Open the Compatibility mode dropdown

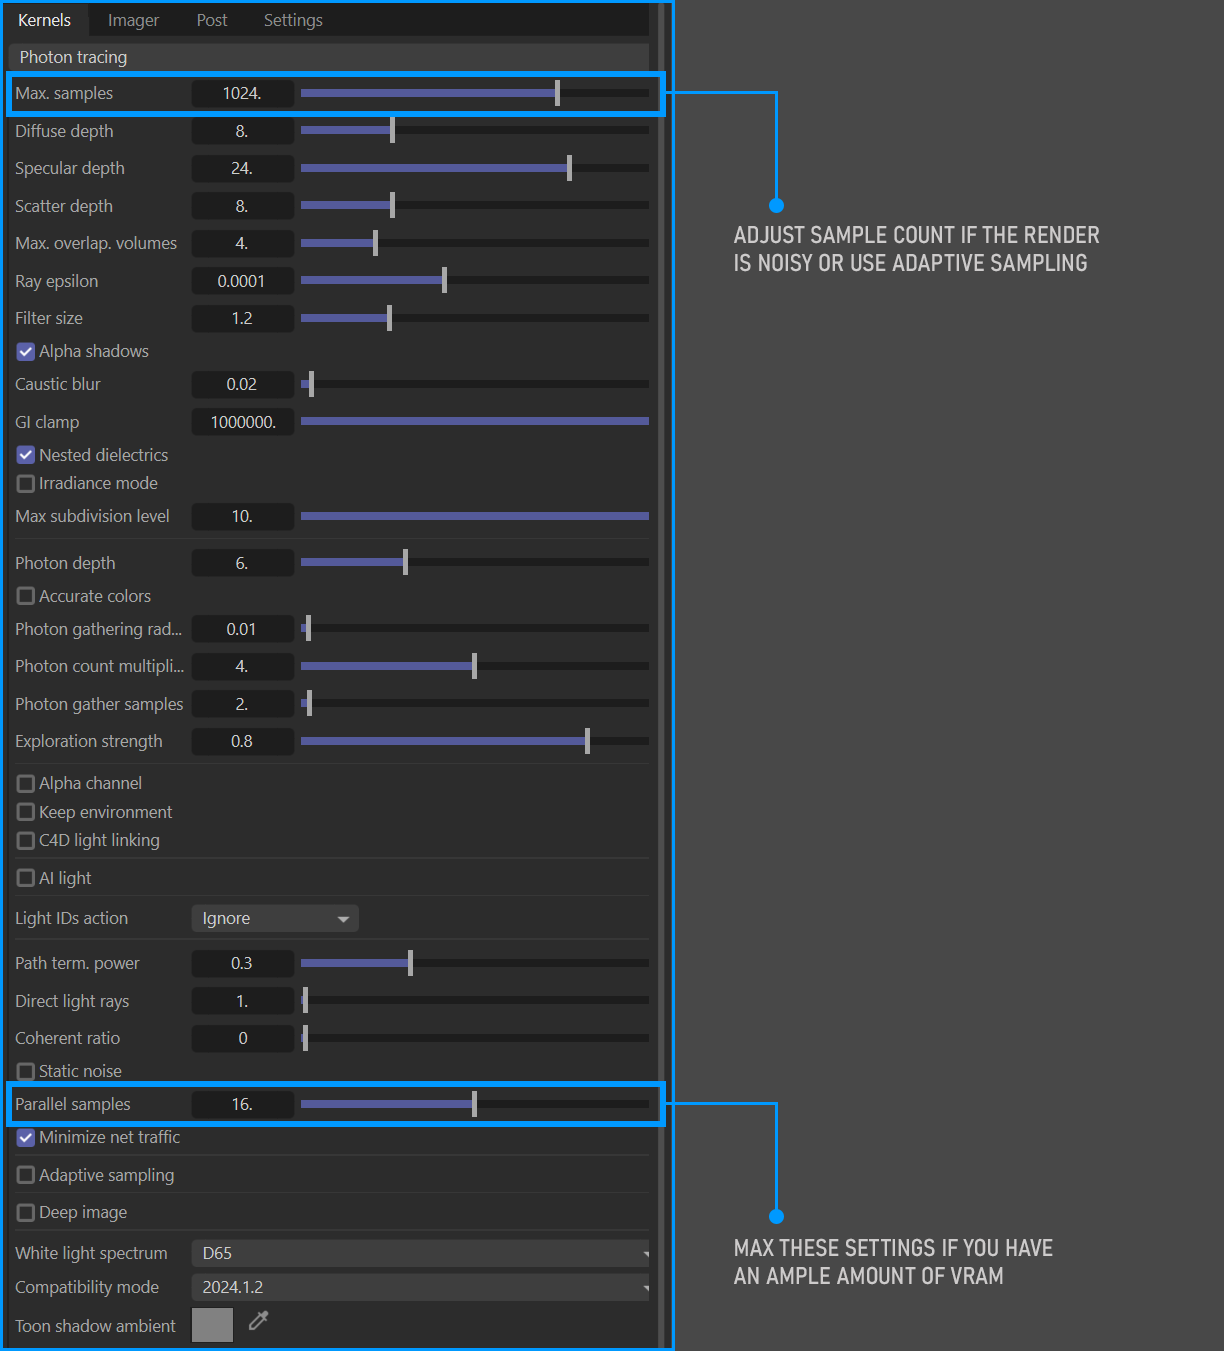point(420,1287)
